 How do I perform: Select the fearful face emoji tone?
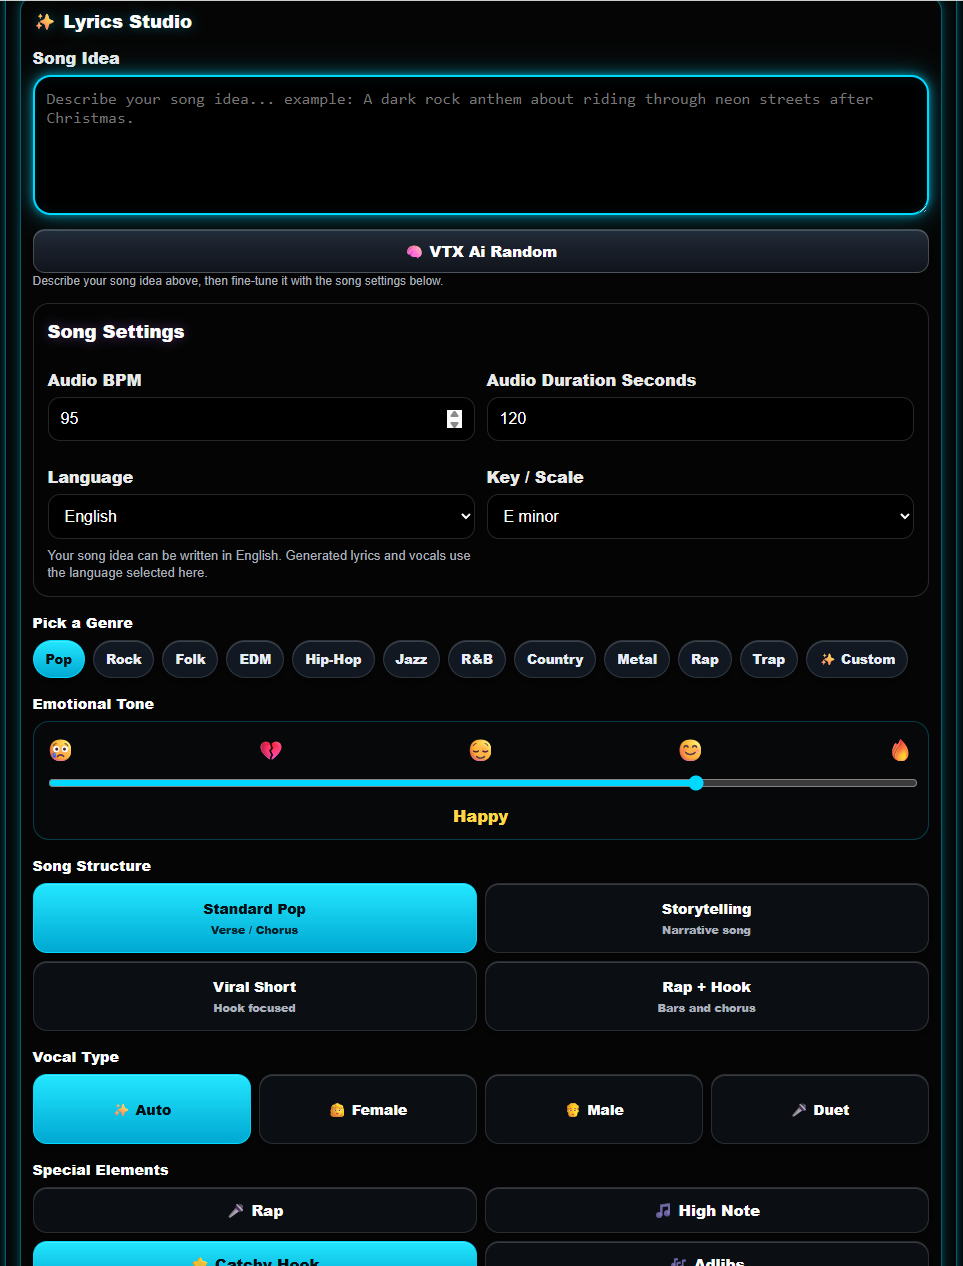(x=61, y=750)
